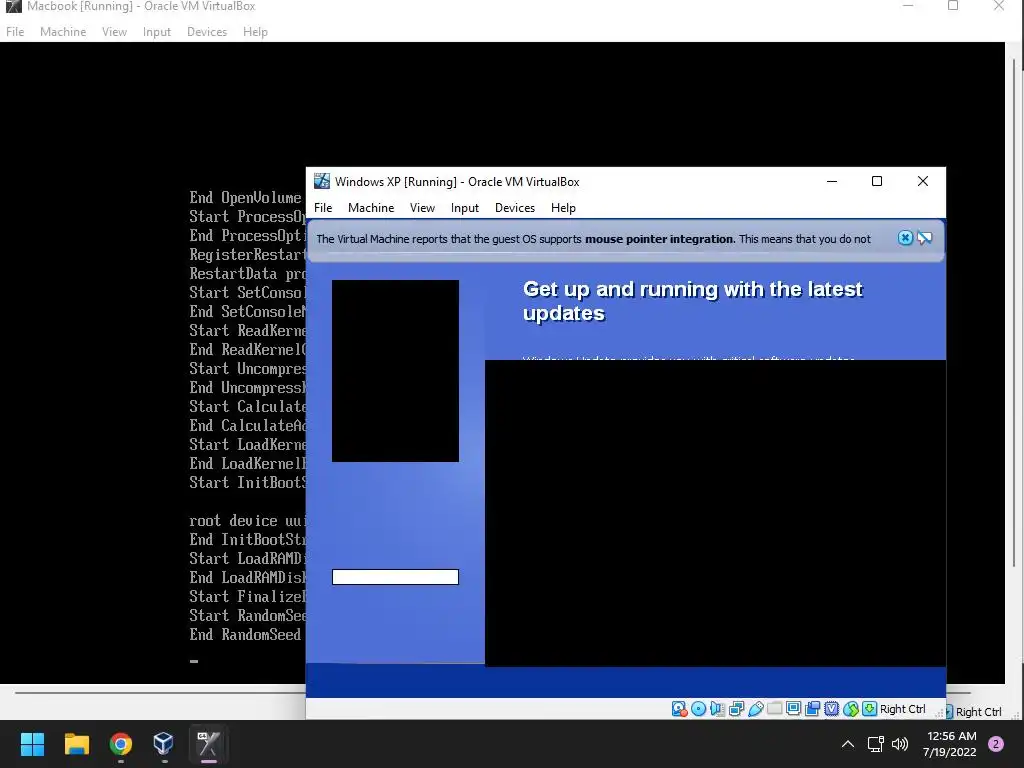Open clock showing 12:56 AM
This screenshot has width=1024, height=768.
coord(950,744)
